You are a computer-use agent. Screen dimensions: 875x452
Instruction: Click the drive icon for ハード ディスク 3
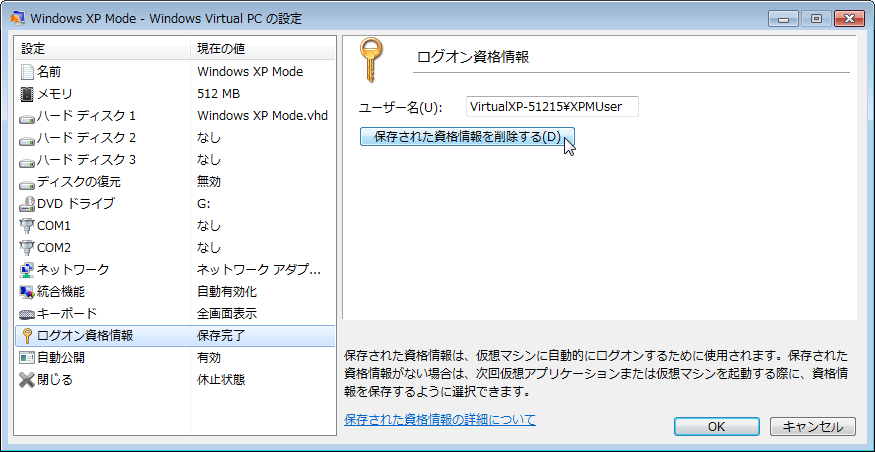(27, 161)
